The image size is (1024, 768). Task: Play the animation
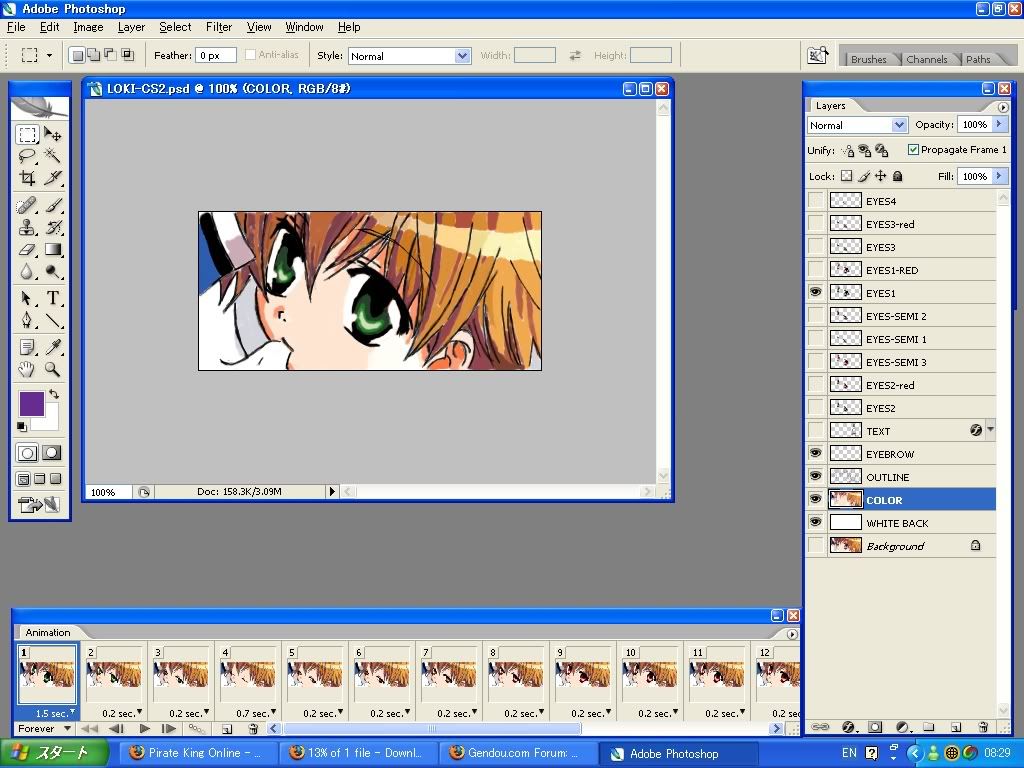pyautogui.click(x=145, y=729)
